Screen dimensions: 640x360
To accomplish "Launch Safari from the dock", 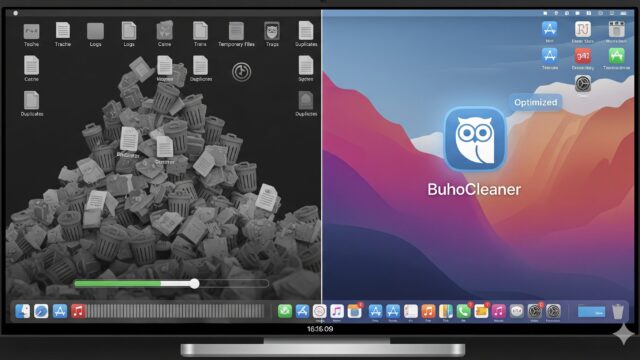I will [x=41, y=311].
